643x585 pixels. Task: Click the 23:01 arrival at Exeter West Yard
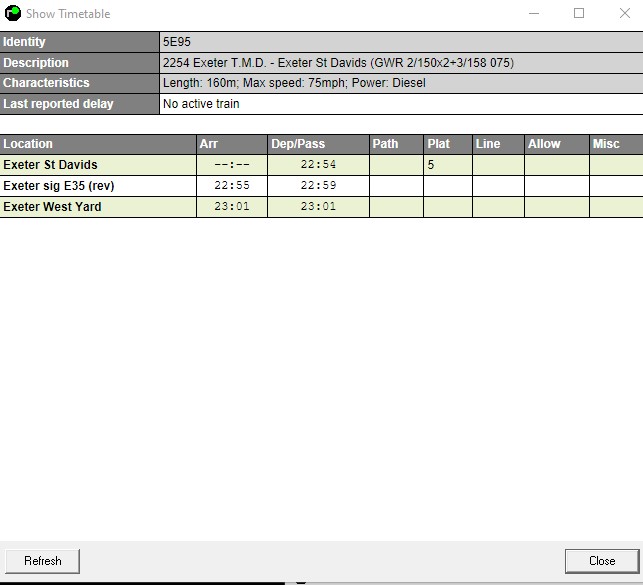click(x=232, y=207)
